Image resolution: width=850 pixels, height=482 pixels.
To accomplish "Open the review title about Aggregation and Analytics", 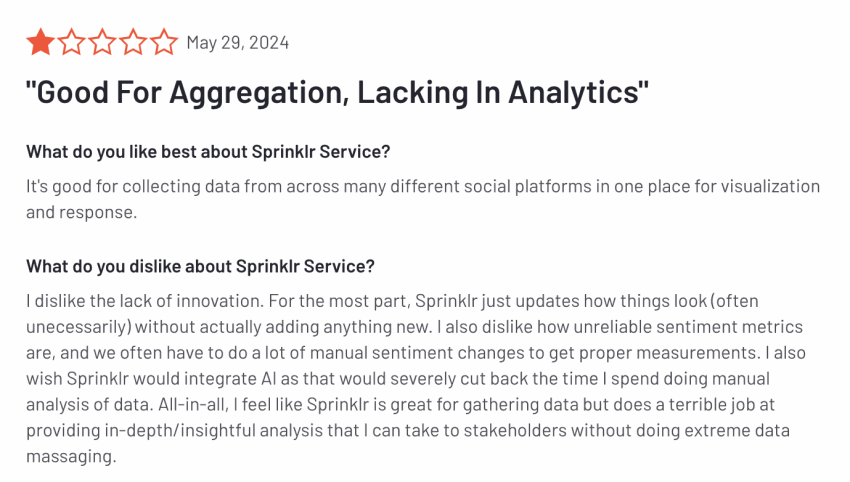I will point(337,93).
